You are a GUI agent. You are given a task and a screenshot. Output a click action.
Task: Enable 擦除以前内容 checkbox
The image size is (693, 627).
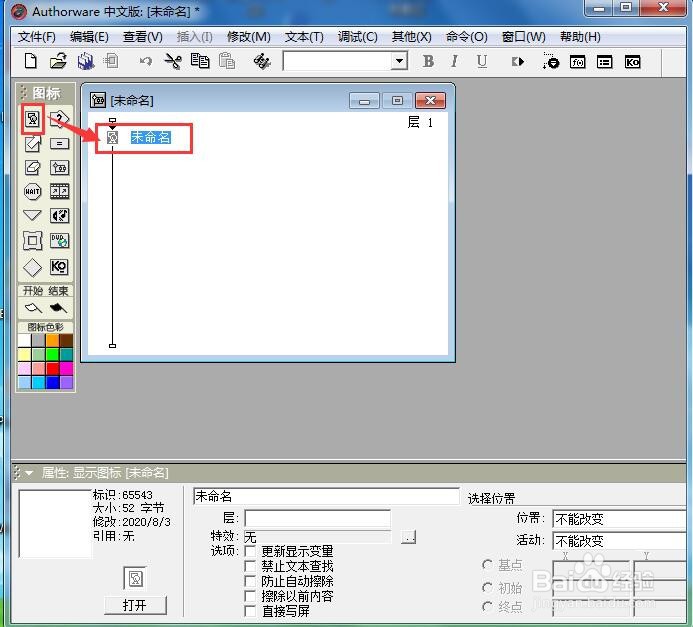pyautogui.click(x=250, y=596)
